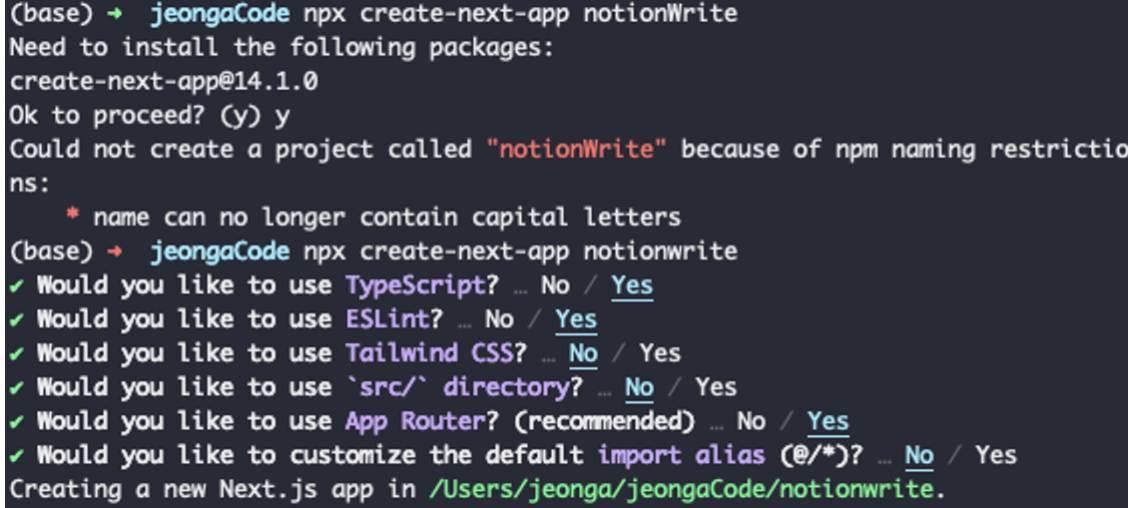
Task: Click underlined "Yes" in the App Router row
Action: (828, 422)
